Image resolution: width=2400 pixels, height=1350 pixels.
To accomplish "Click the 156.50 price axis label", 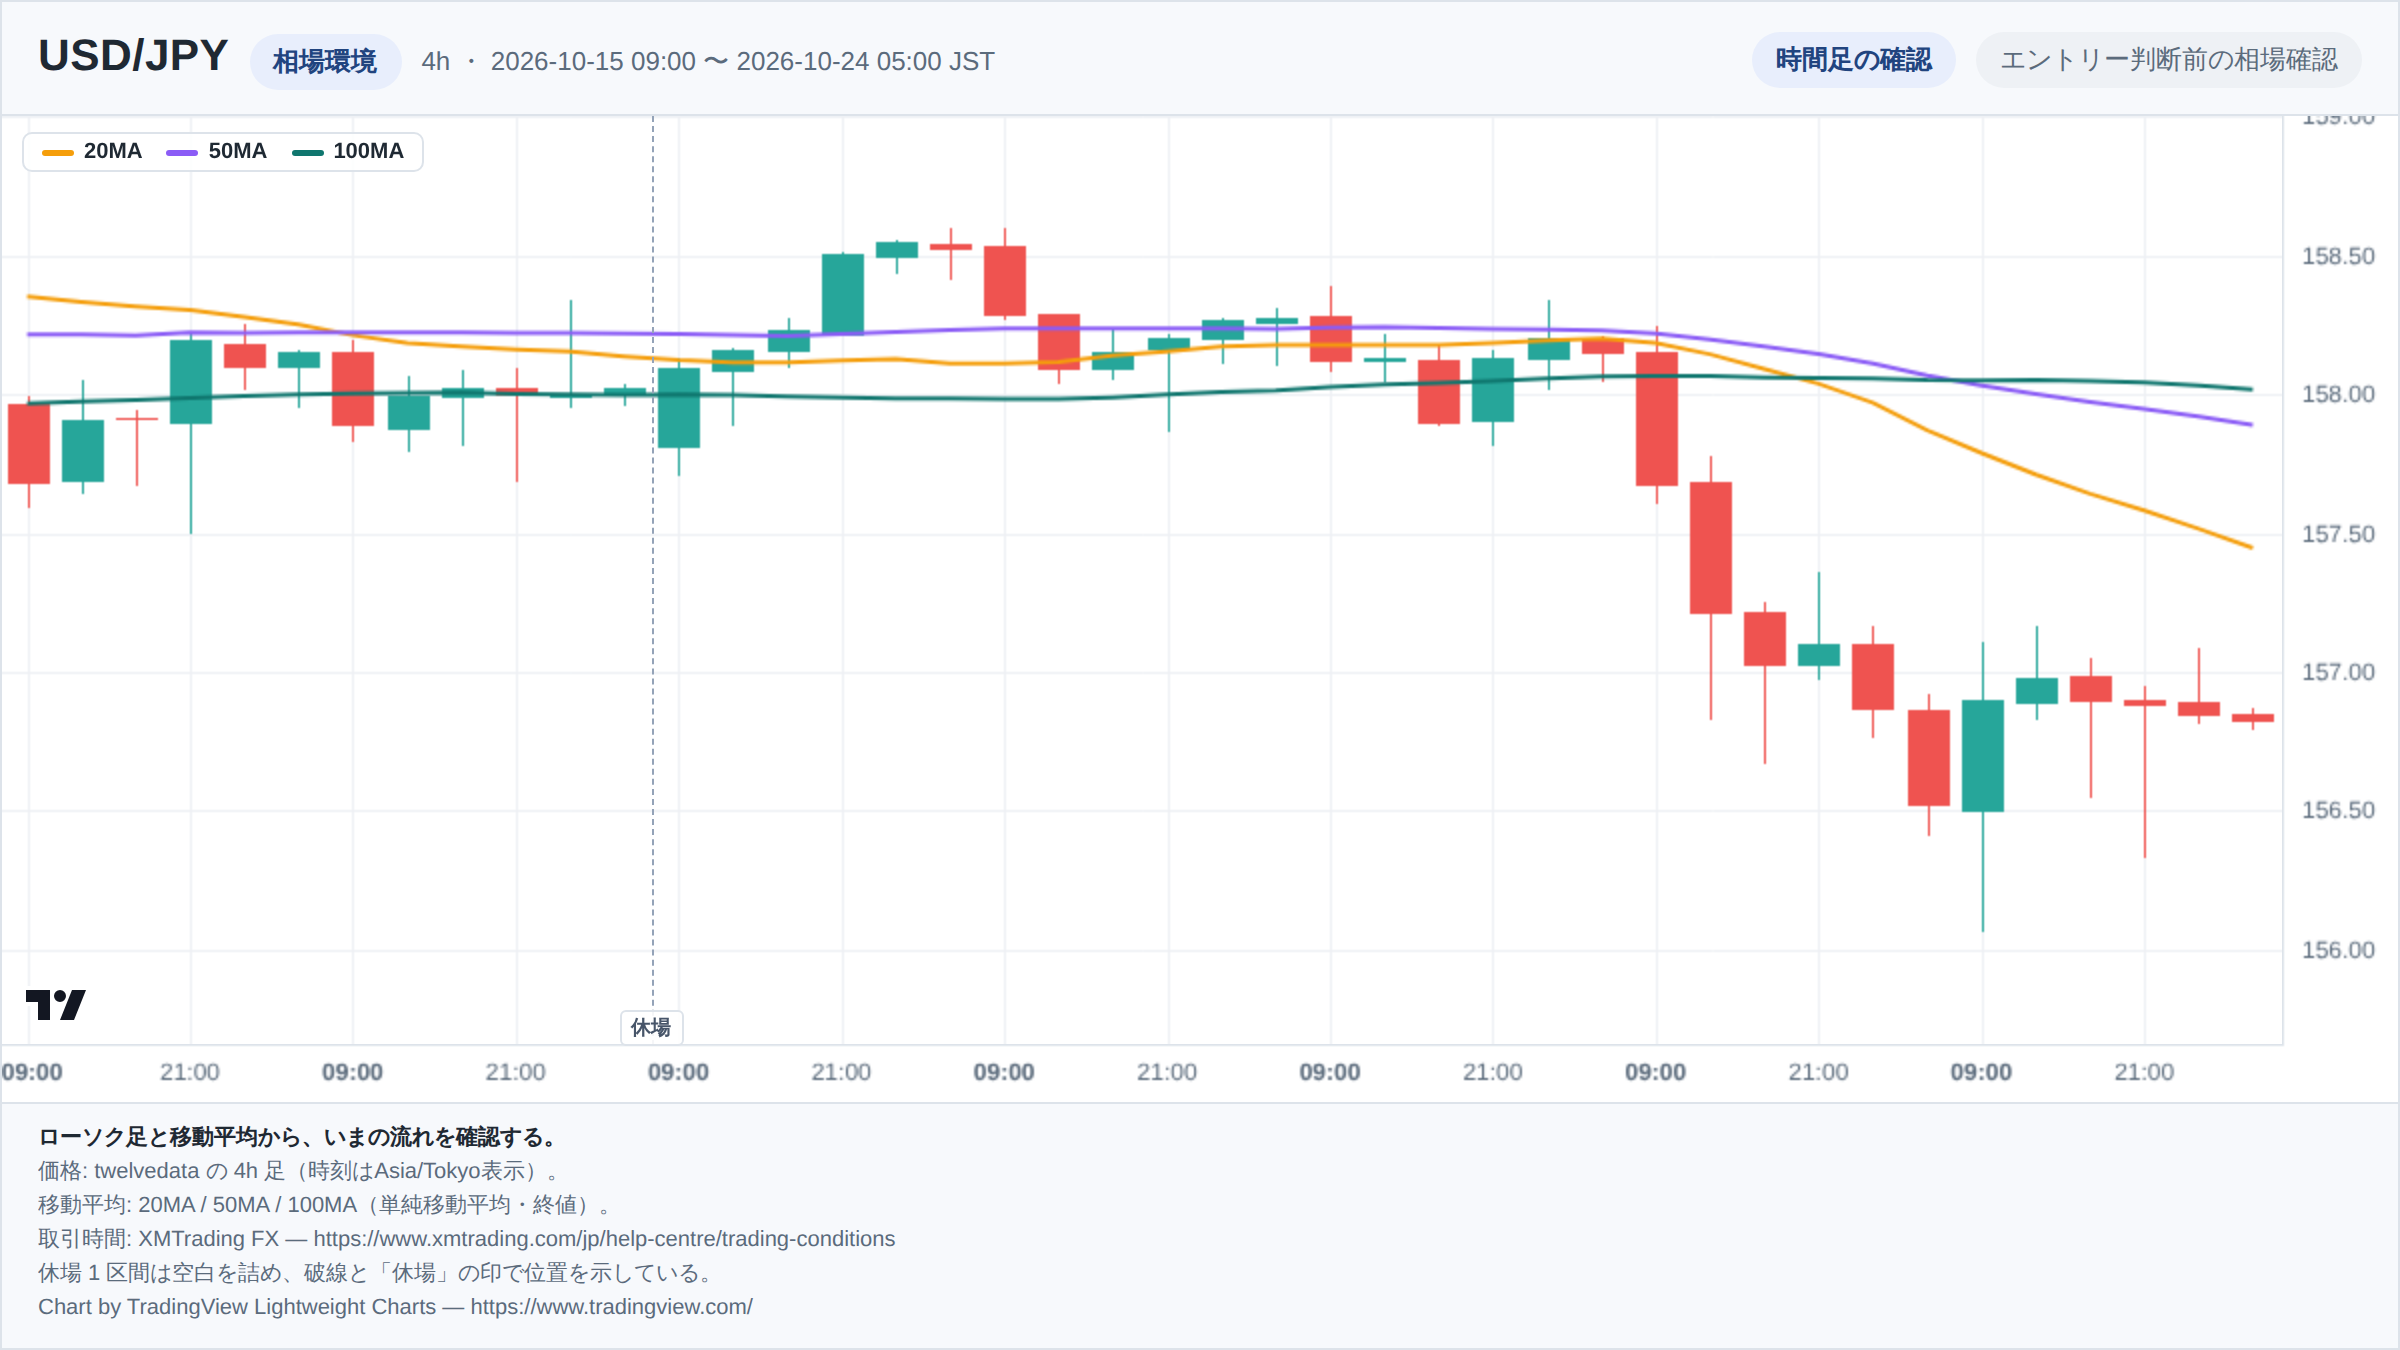I will pos(2337,810).
